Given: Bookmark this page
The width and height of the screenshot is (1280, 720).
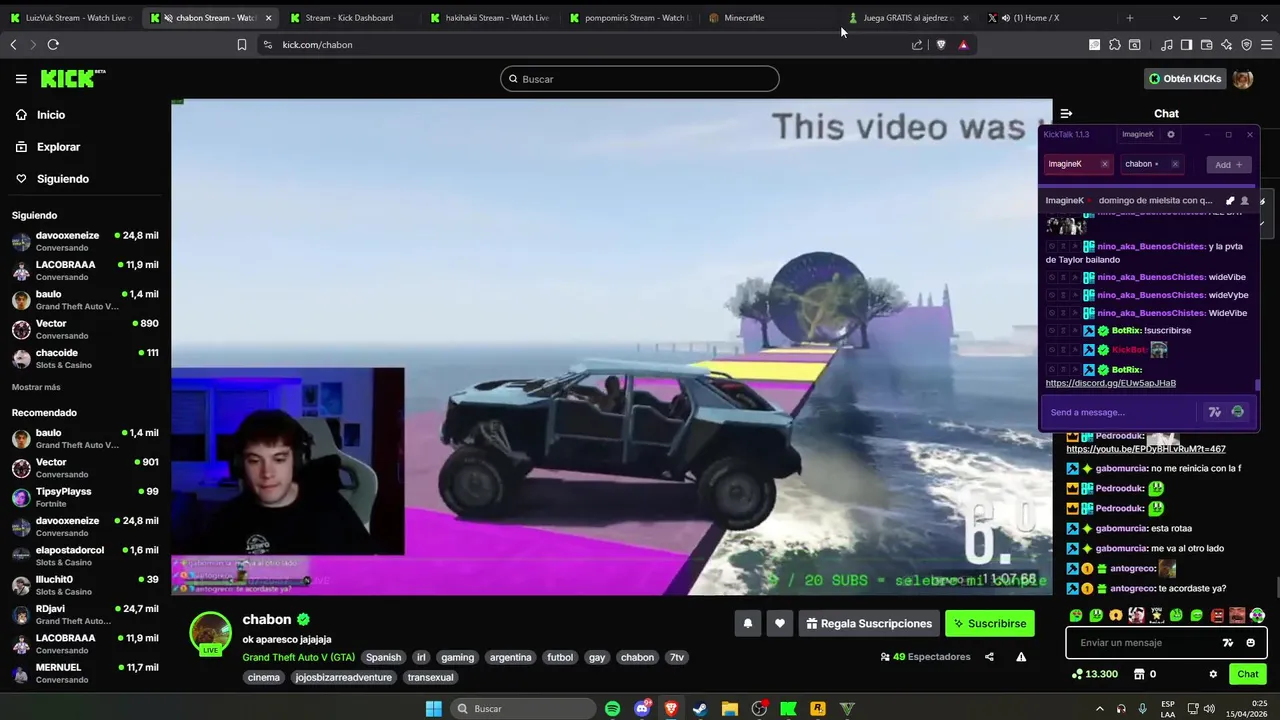Looking at the screenshot, I should pos(242,44).
